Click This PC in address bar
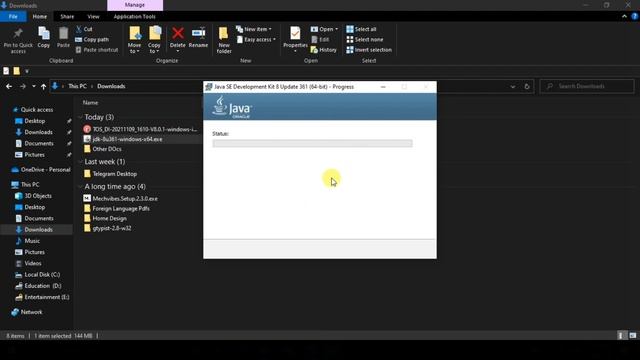The height and width of the screenshot is (360, 640). pos(77,86)
